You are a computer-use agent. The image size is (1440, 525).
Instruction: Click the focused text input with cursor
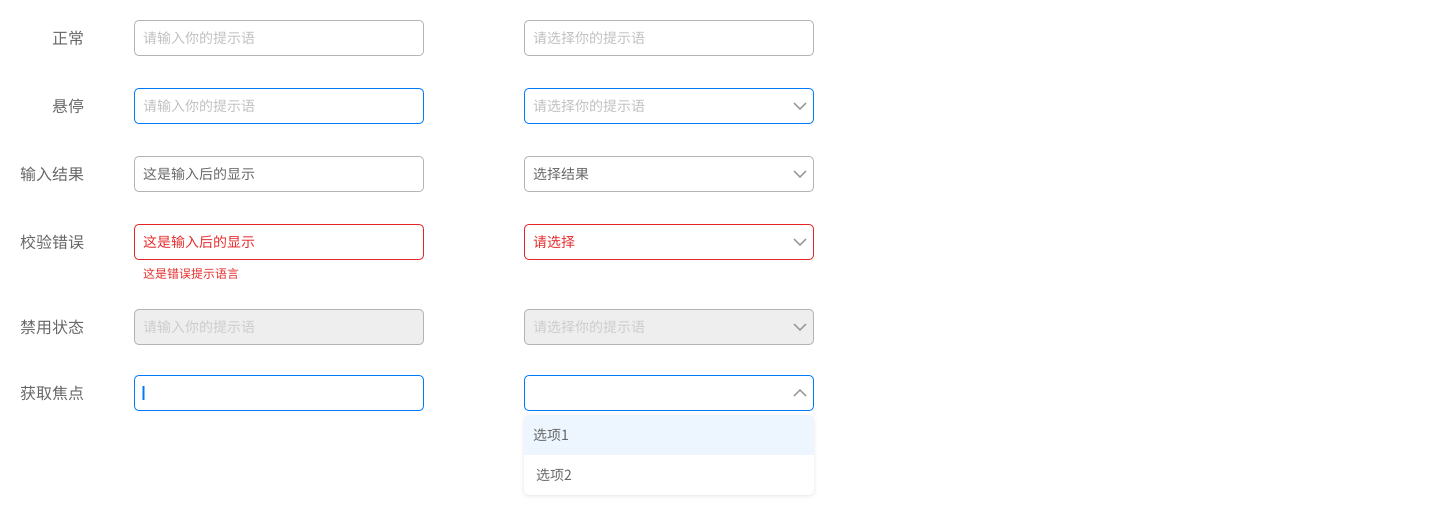pyautogui.click(x=278, y=393)
